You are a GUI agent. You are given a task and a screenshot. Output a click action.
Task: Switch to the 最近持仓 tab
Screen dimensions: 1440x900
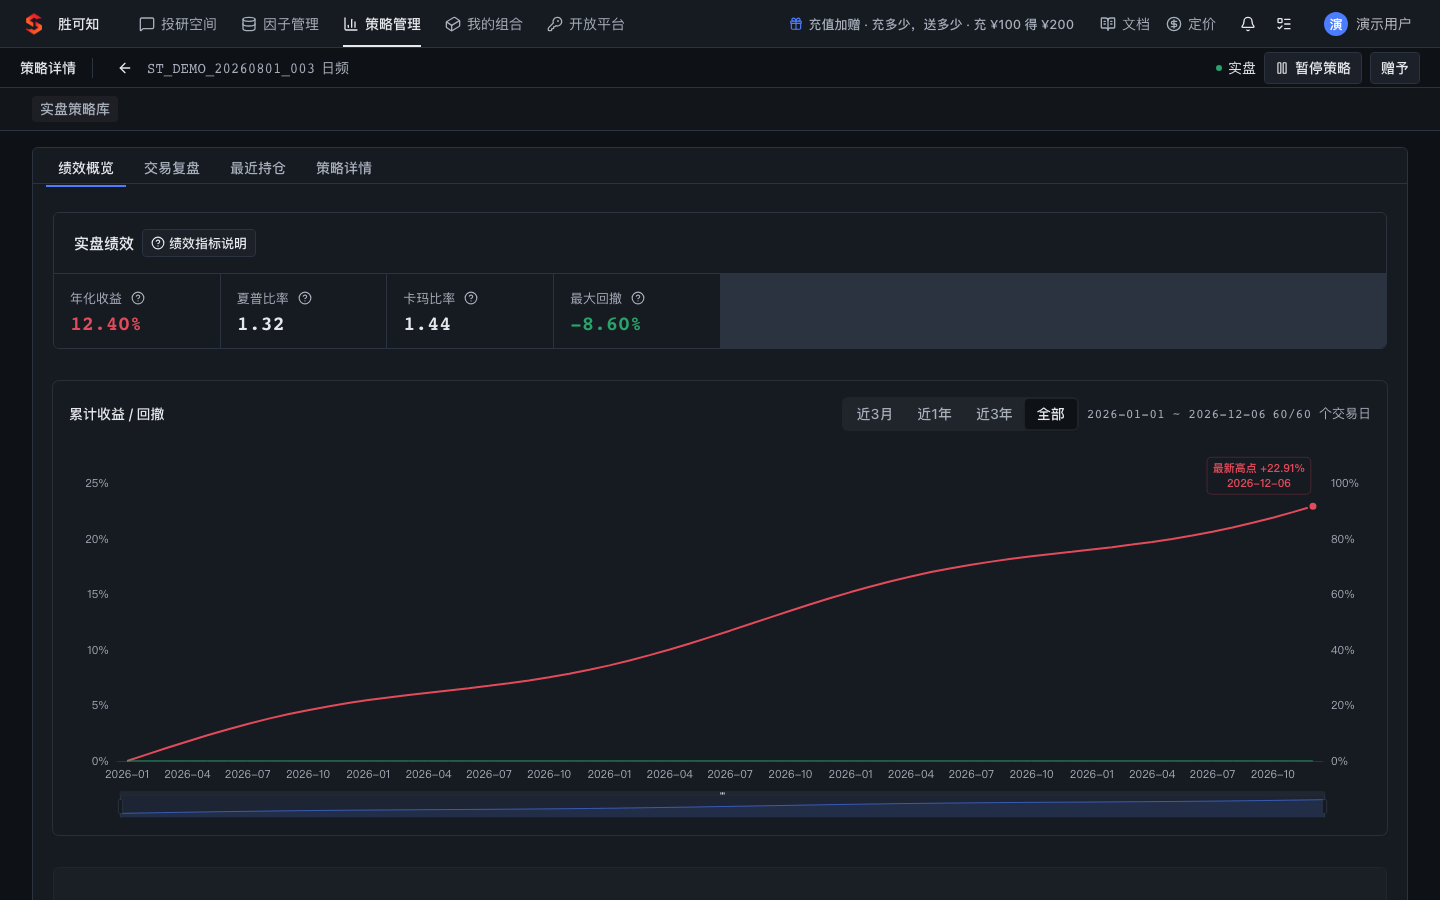pos(258,168)
